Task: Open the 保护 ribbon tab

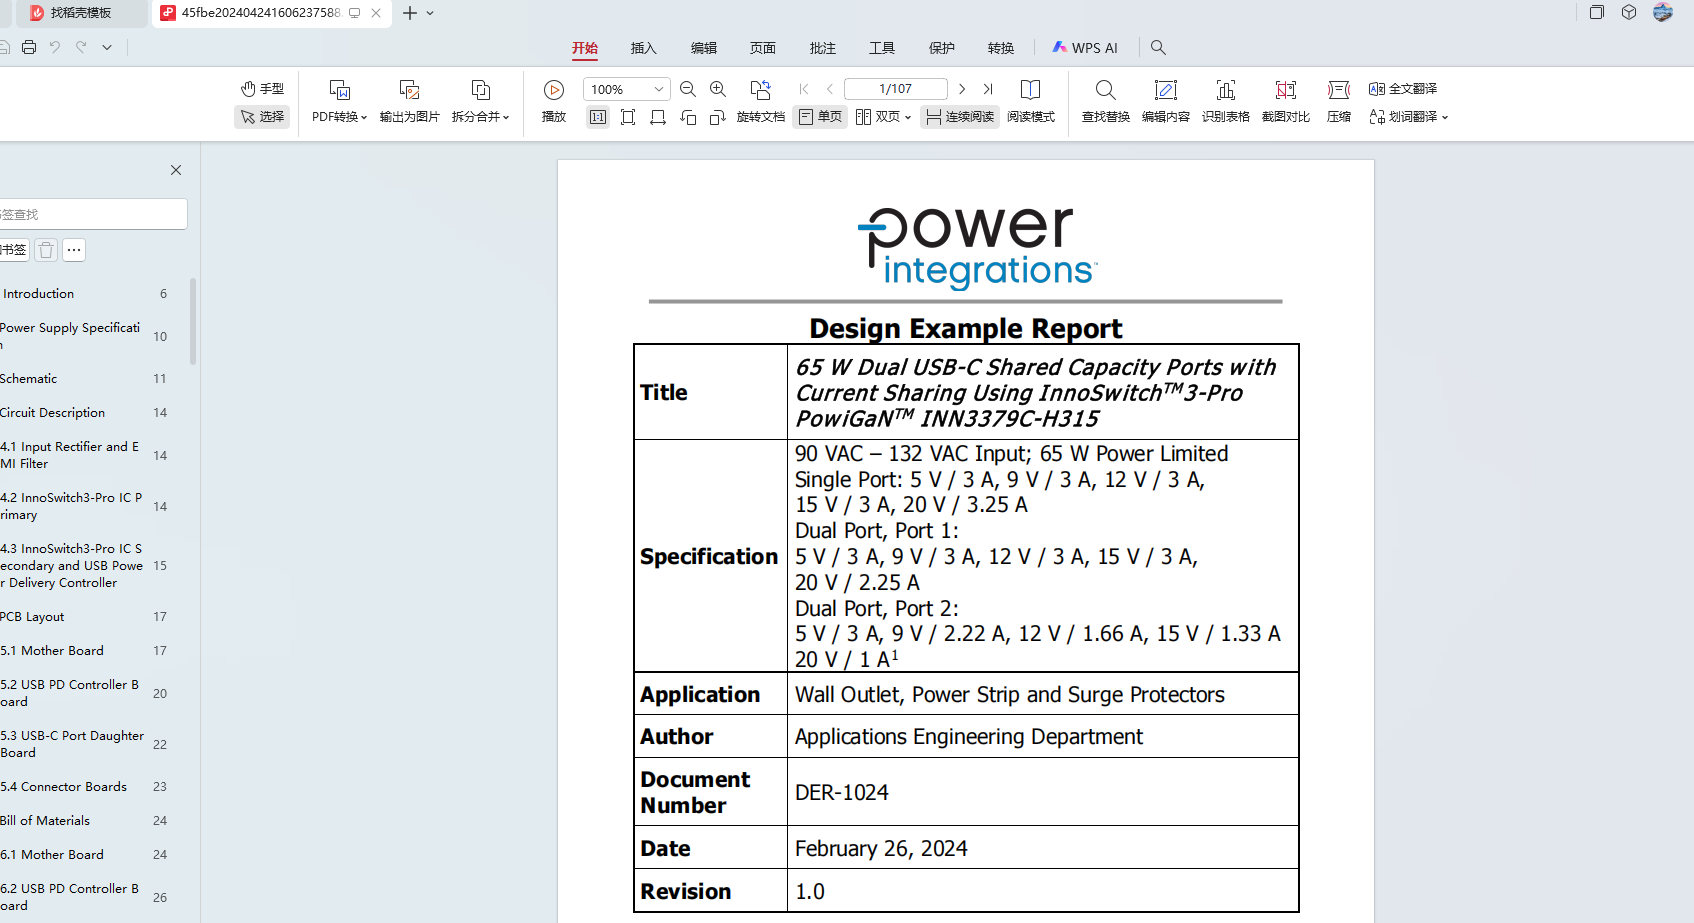Action: pyautogui.click(x=942, y=48)
